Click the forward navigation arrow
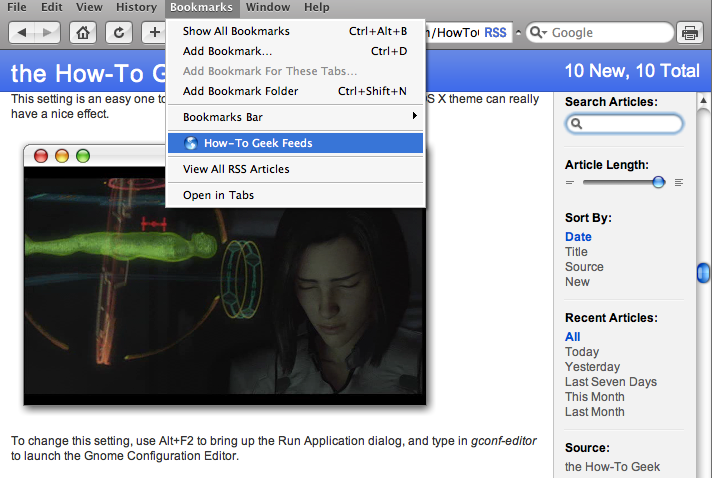The width and height of the screenshot is (712, 478). click(47, 32)
